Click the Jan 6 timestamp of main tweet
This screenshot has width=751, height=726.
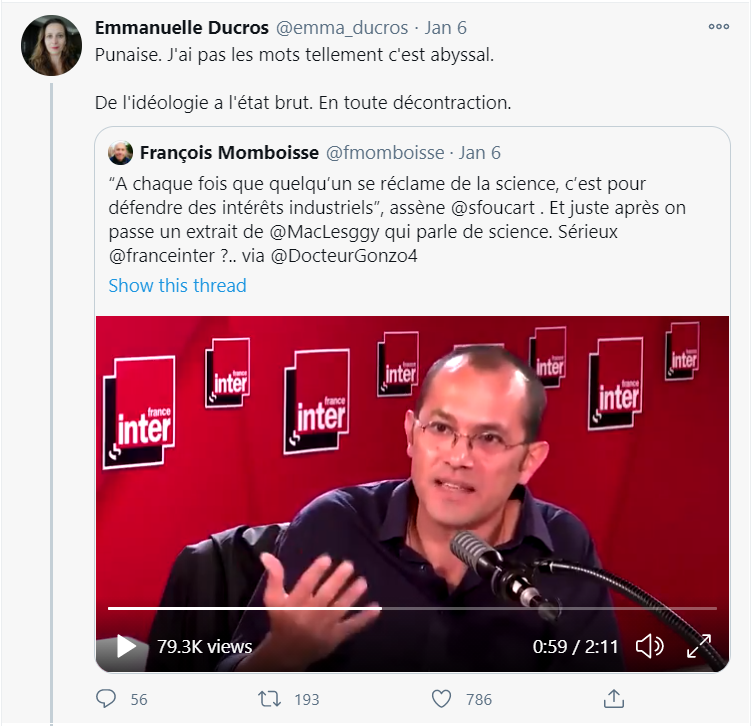[x=445, y=28]
